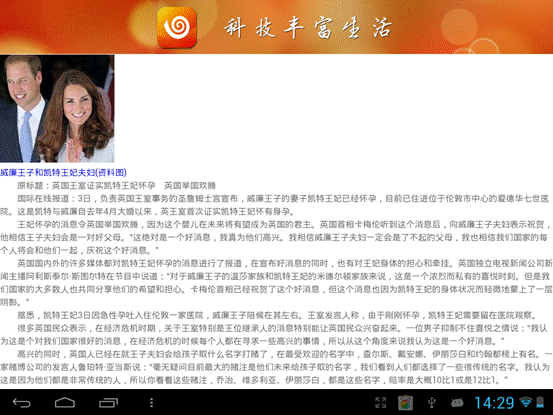Open the 14:29 clock display

(x=494, y=403)
